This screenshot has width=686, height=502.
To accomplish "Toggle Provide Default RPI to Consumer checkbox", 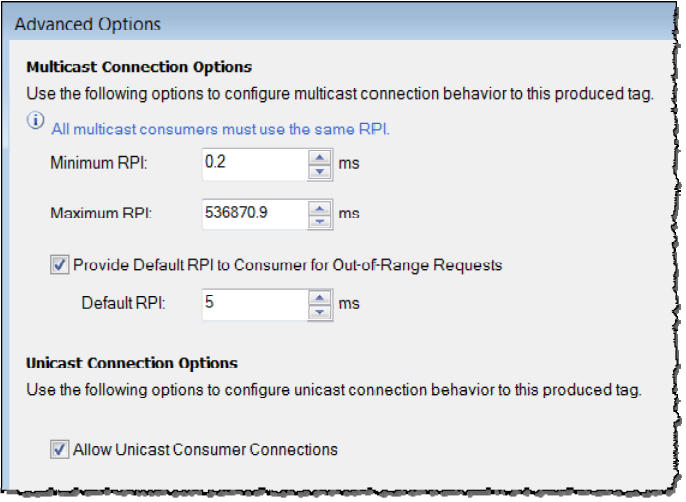I will coord(59,265).
